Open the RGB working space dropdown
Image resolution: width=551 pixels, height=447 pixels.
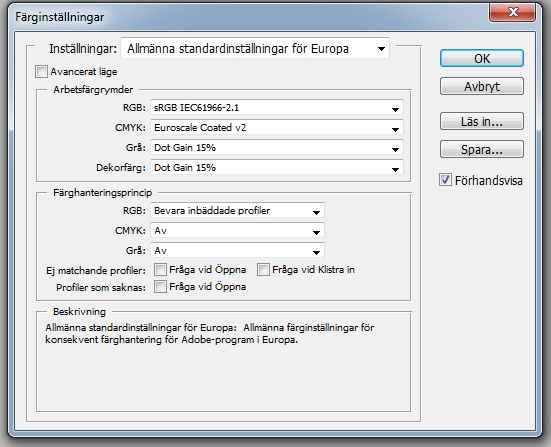tap(277, 108)
